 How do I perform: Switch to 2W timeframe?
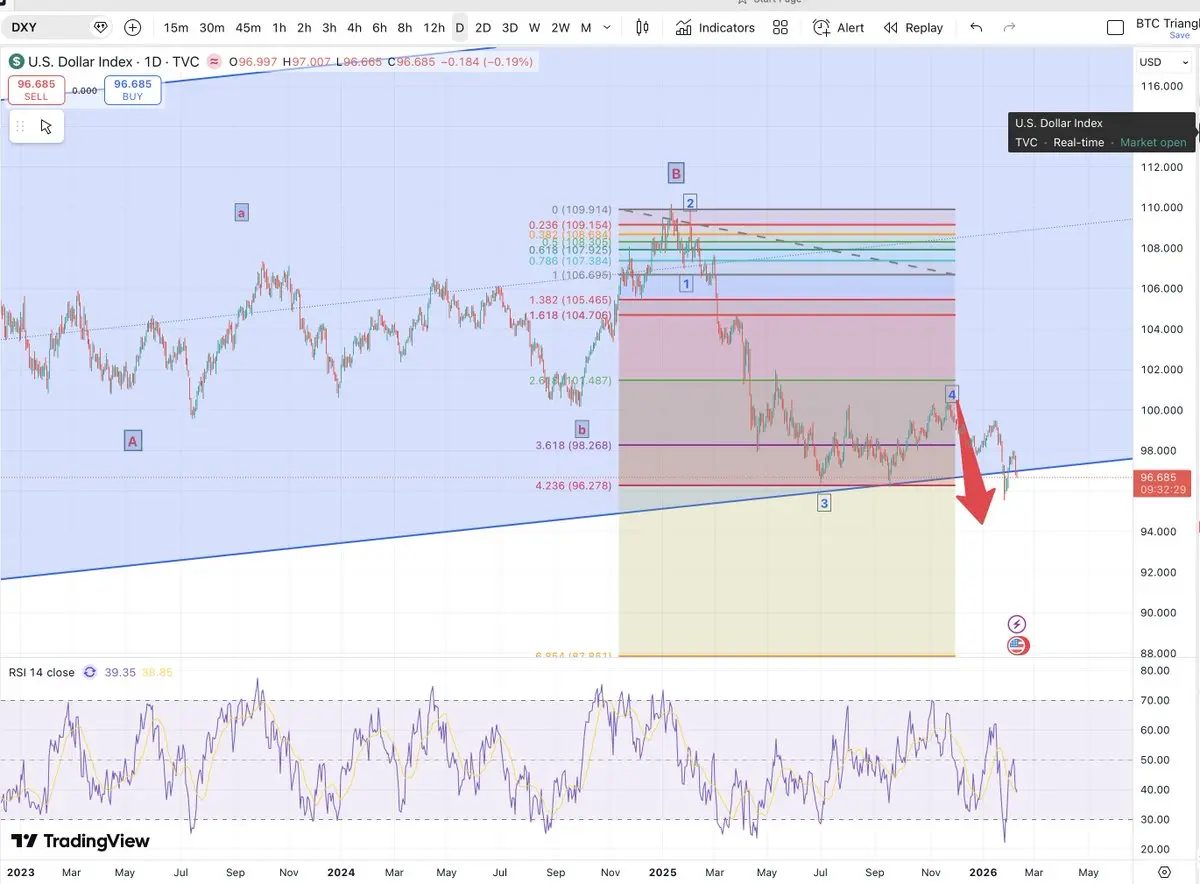[x=560, y=27]
